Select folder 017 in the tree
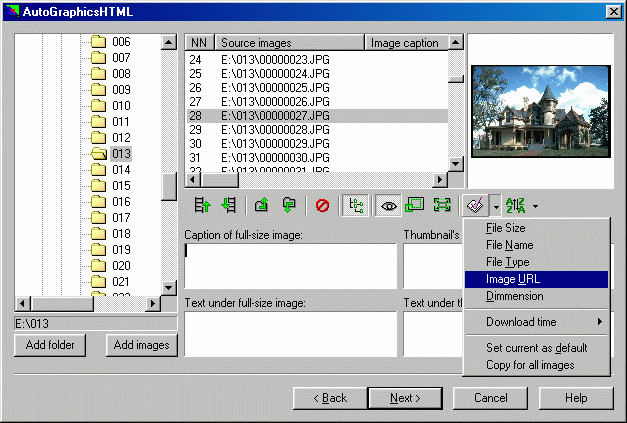The height and width of the screenshot is (423, 627). (x=121, y=217)
